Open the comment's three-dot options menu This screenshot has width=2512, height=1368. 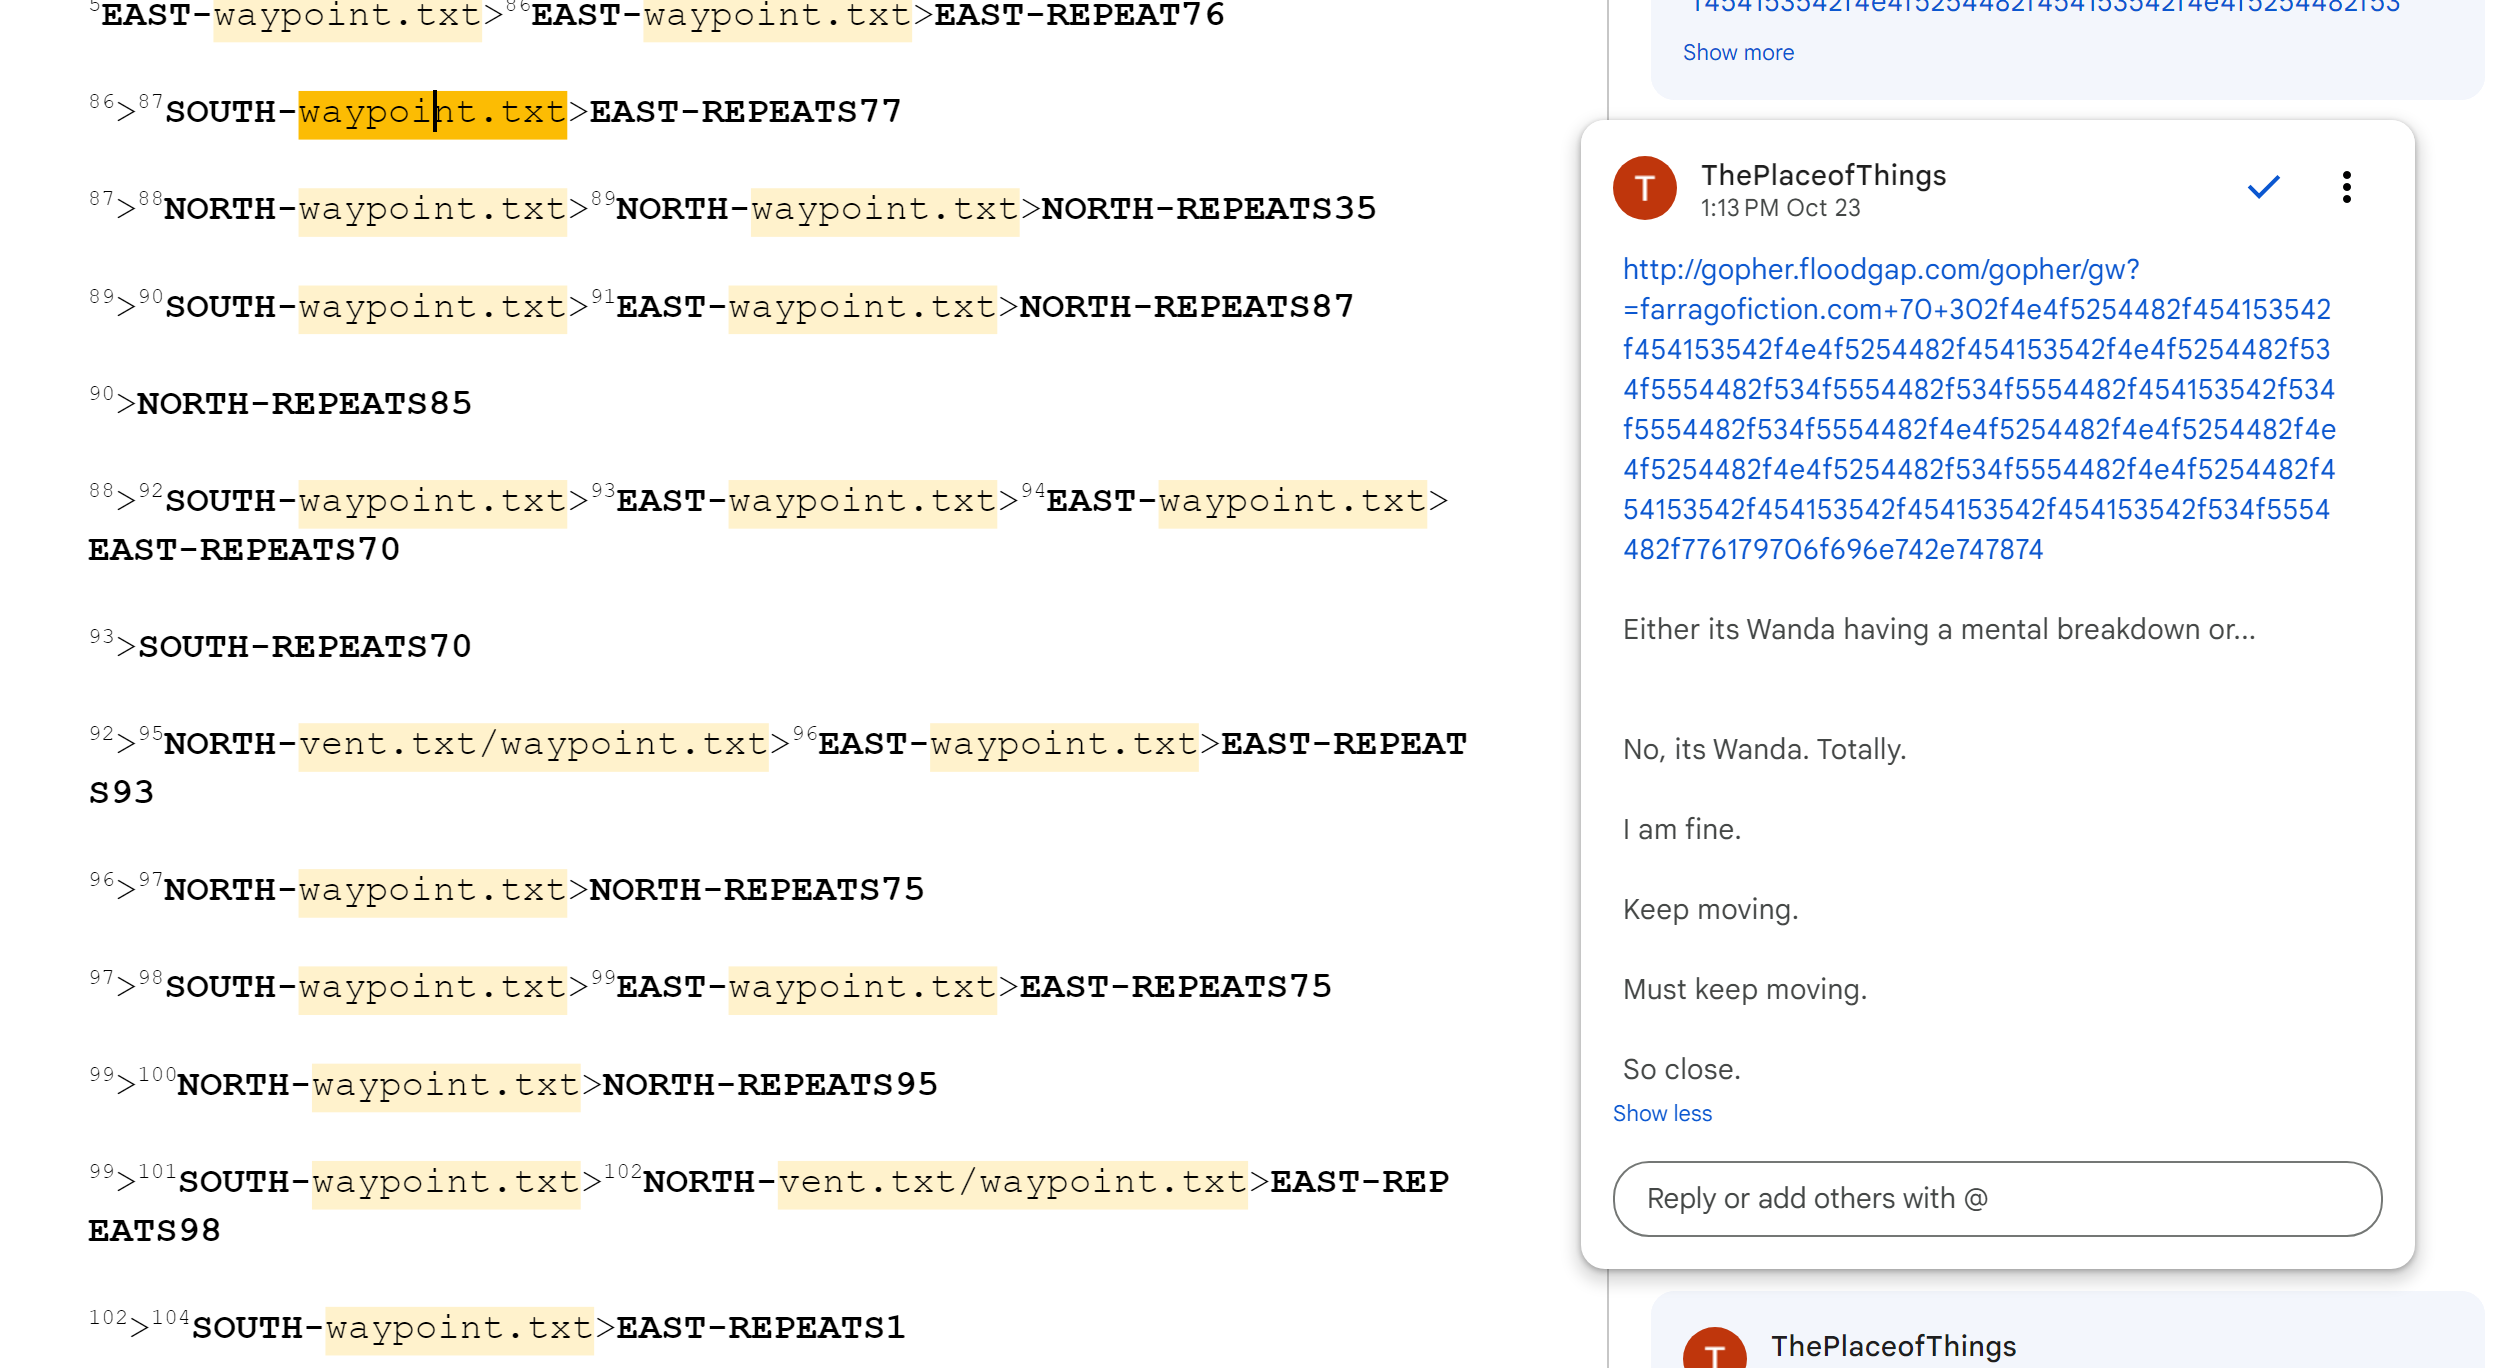pyautogui.click(x=2346, y=187)
